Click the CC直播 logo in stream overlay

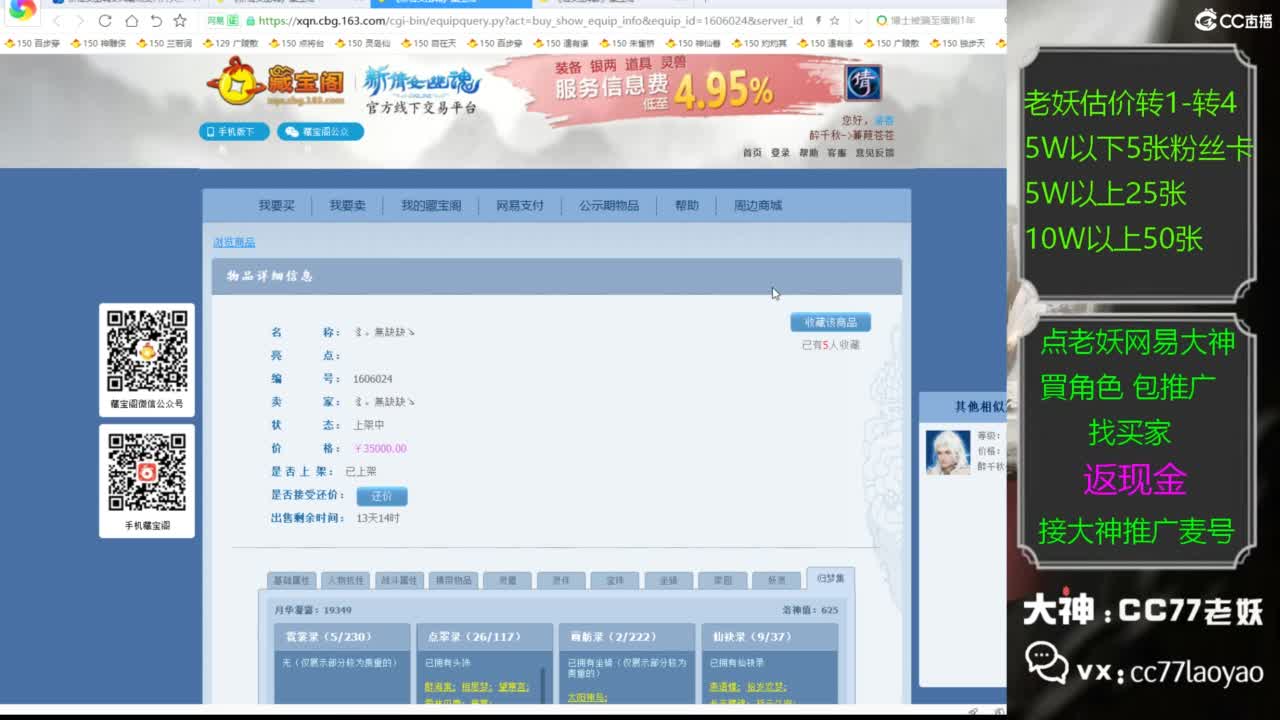(1234, 20)
